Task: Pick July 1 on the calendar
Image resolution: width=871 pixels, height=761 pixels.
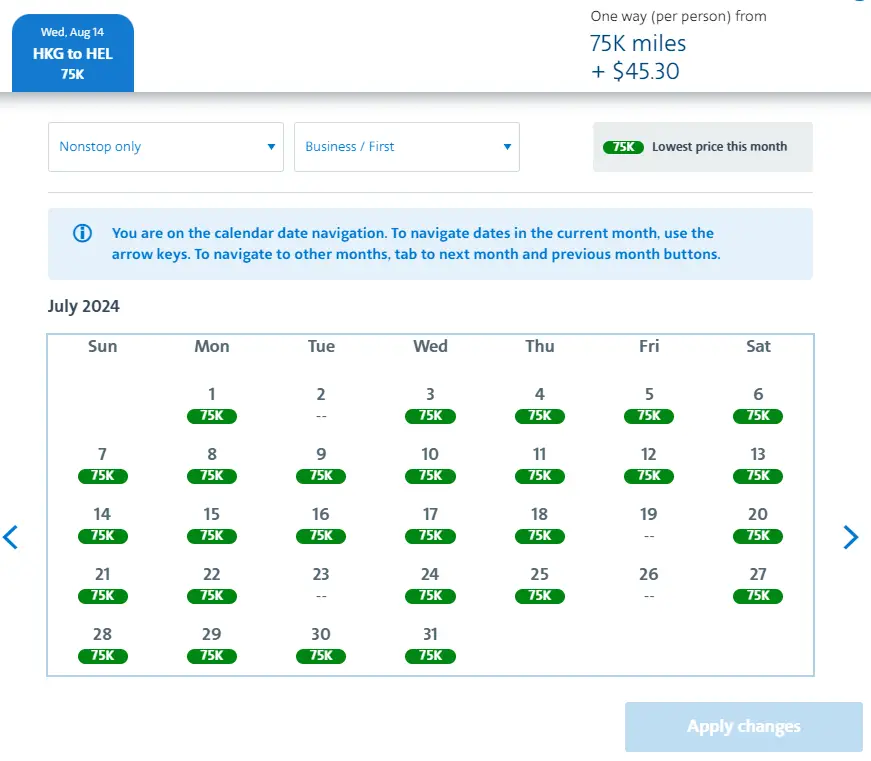Action: click(211, 404)
